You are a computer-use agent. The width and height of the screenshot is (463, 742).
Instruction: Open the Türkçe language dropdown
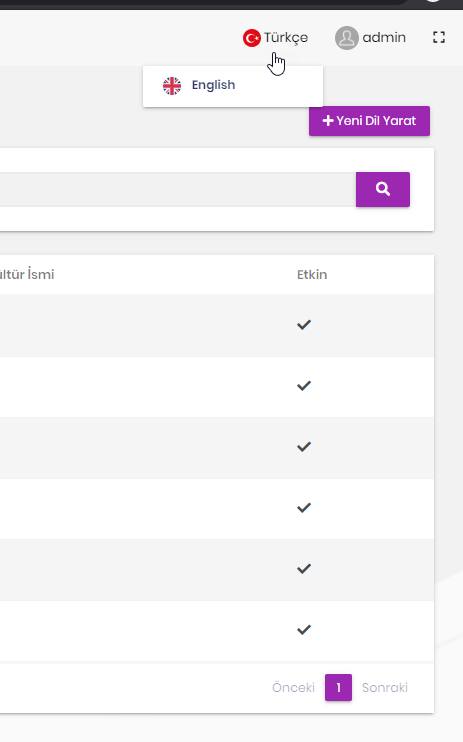coord(276,38)
